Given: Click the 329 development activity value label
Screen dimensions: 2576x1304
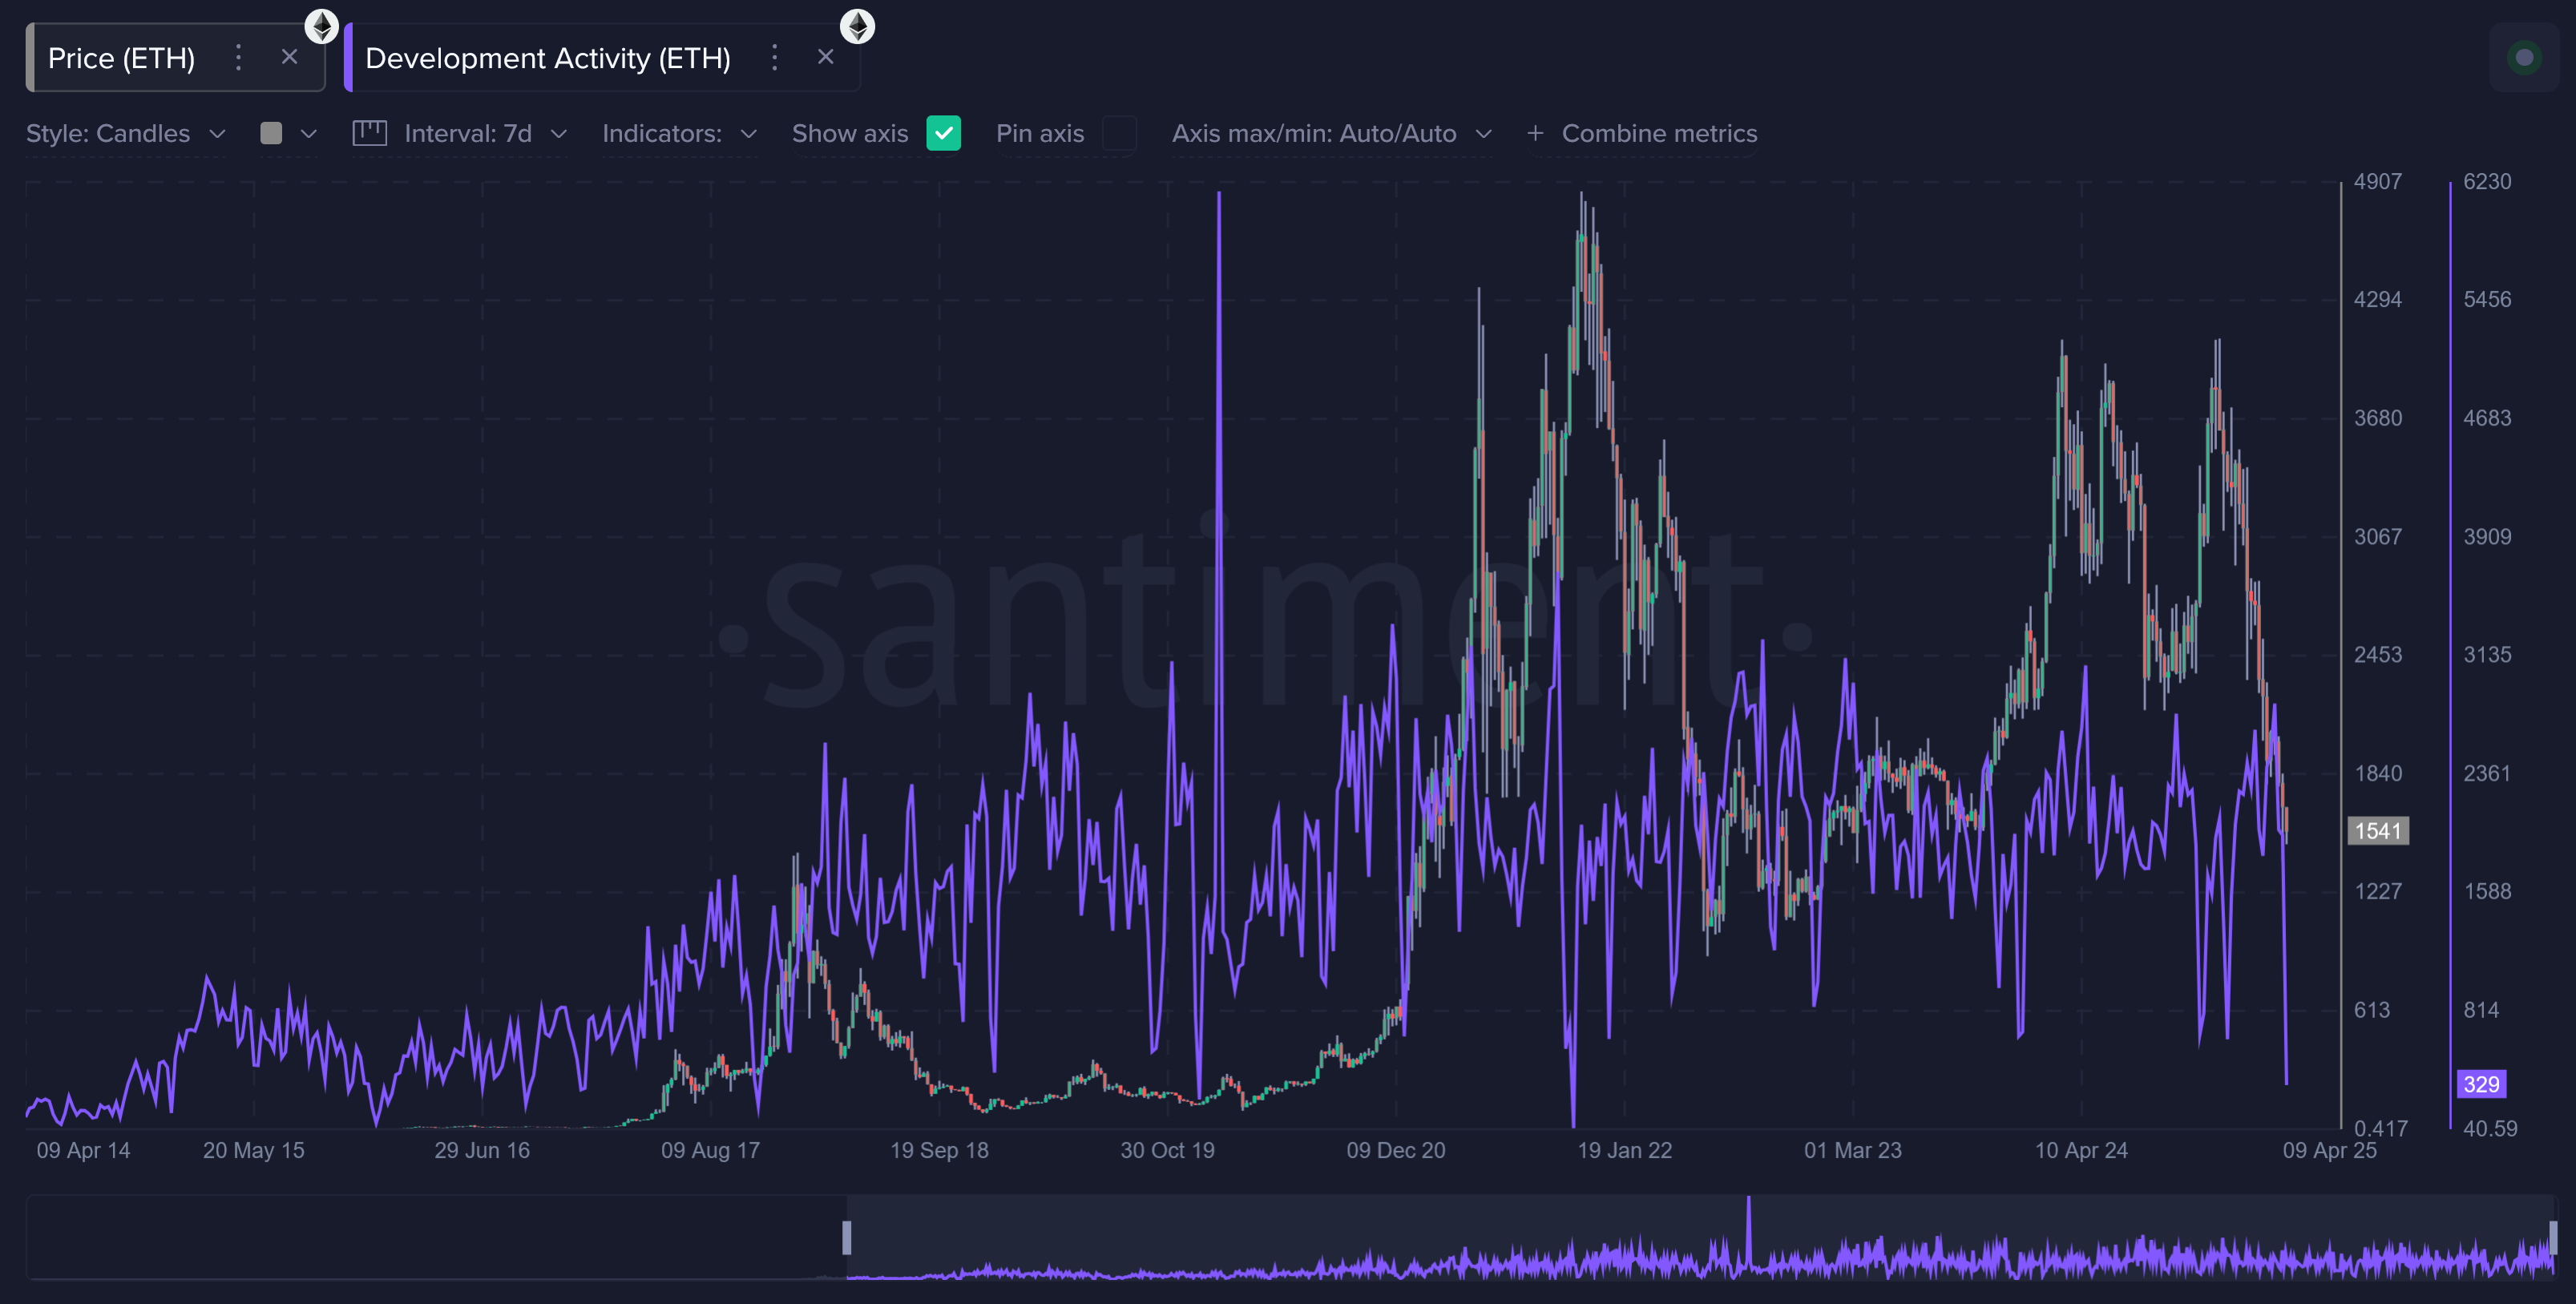Looking at the screenshot, I should [2482, 1084].
